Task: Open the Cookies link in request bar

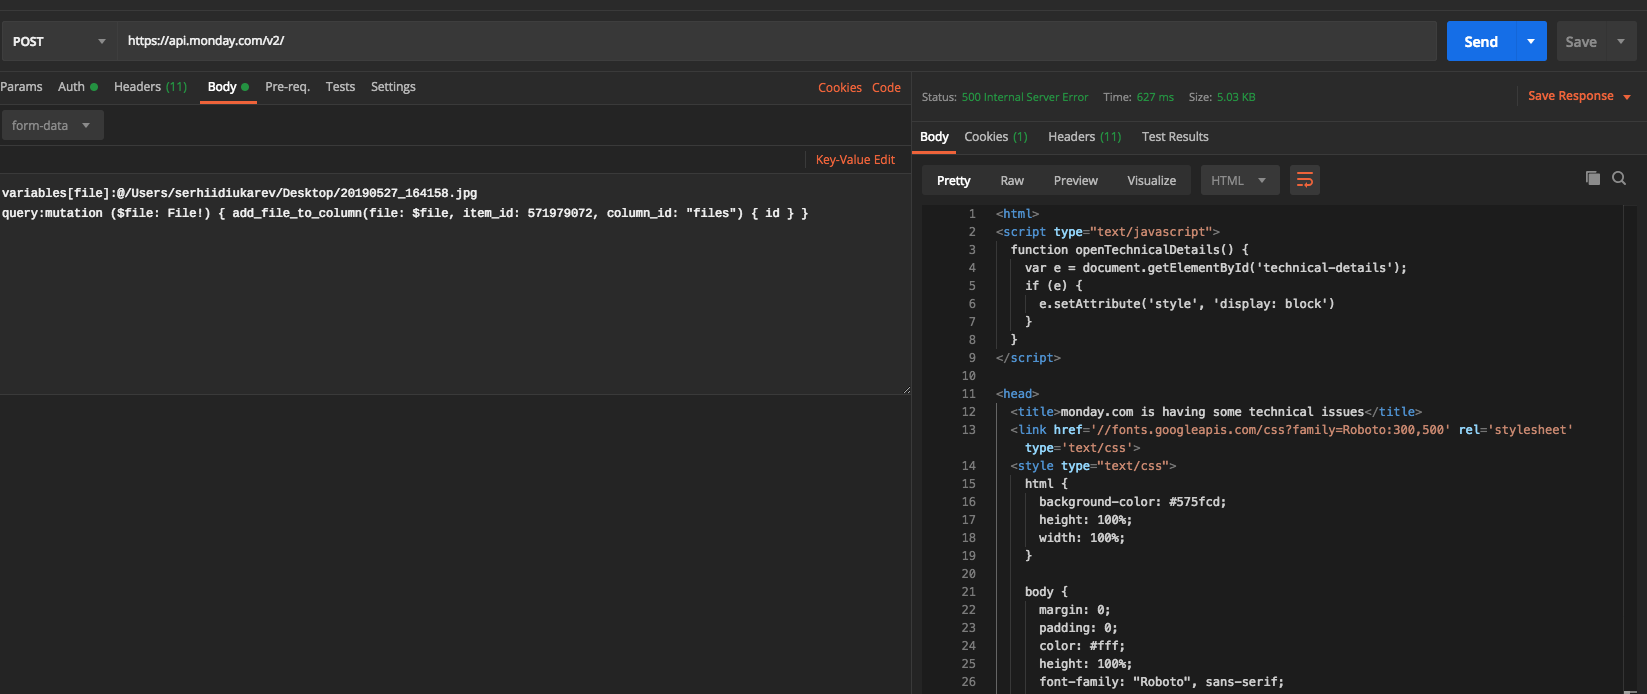Action: click(x=840, y=87)
